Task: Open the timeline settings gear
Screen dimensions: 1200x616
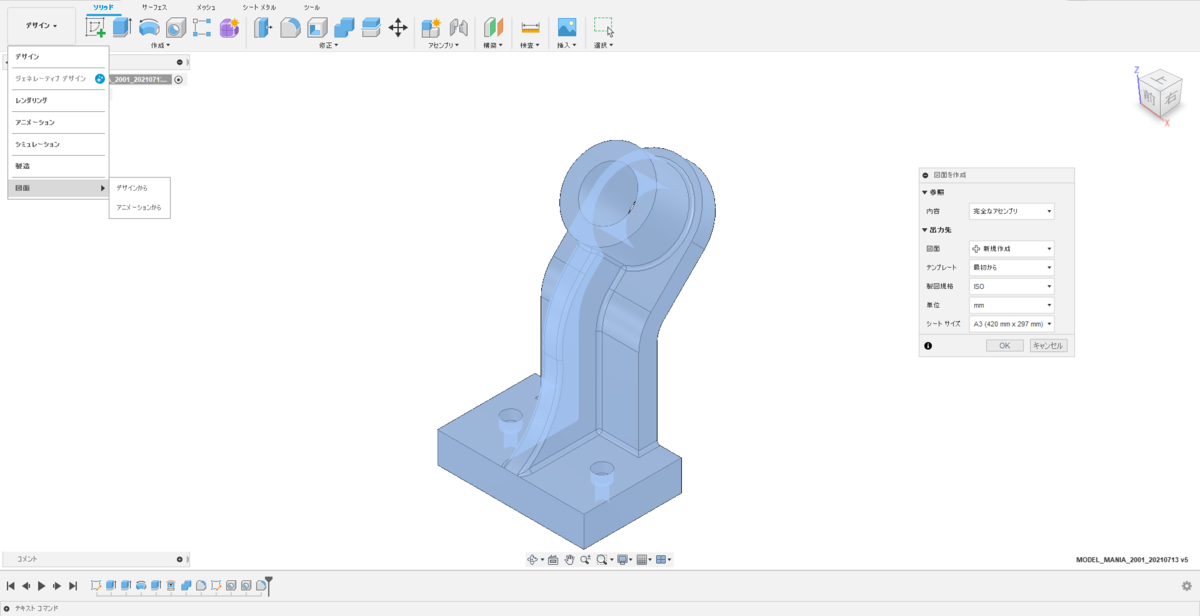Action: tap(1186, 586)
